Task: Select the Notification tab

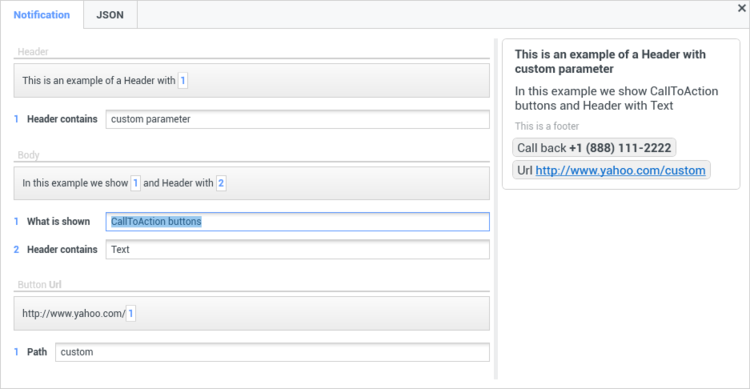Action: pos(42,15)
